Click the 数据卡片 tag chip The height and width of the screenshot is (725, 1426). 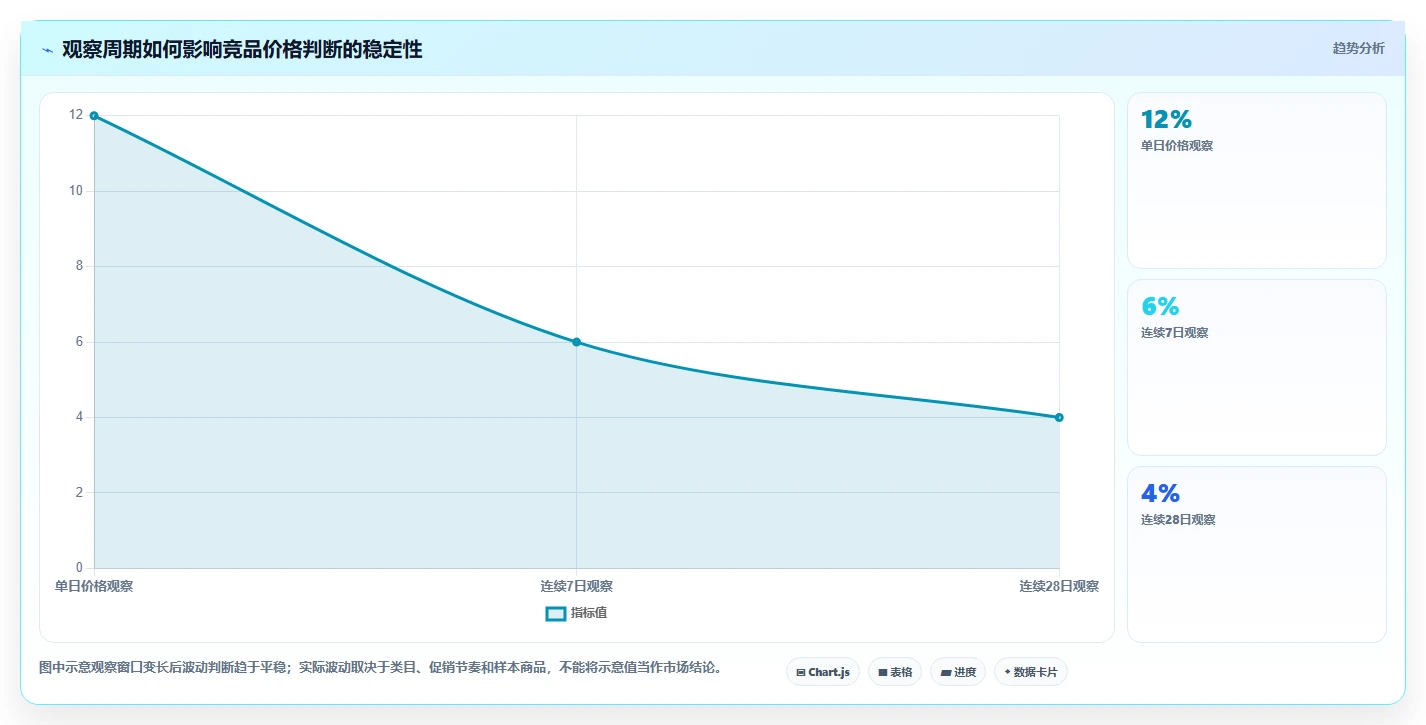point(1031,672)
